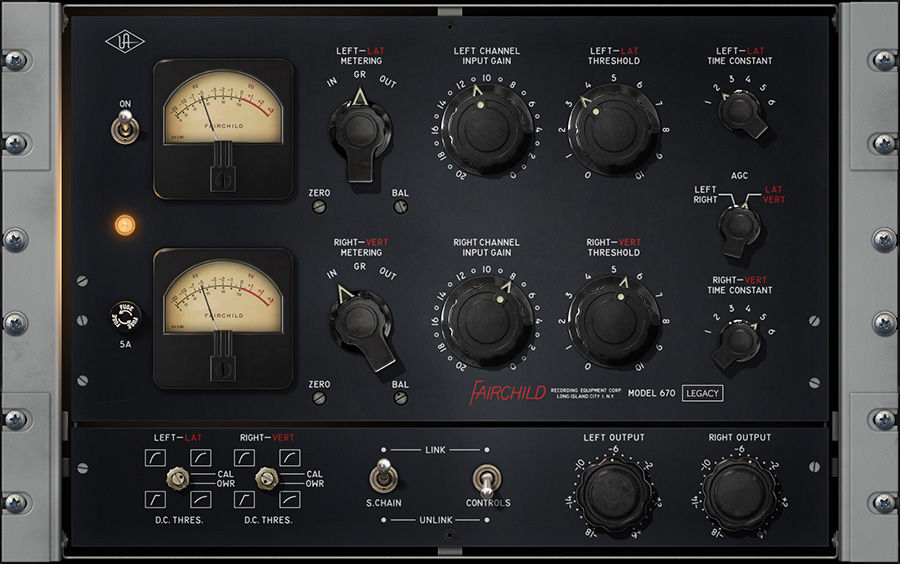Click the Right-Vert OWR label
This screenshot has width=900, height=564.
[x=315, y=484]
